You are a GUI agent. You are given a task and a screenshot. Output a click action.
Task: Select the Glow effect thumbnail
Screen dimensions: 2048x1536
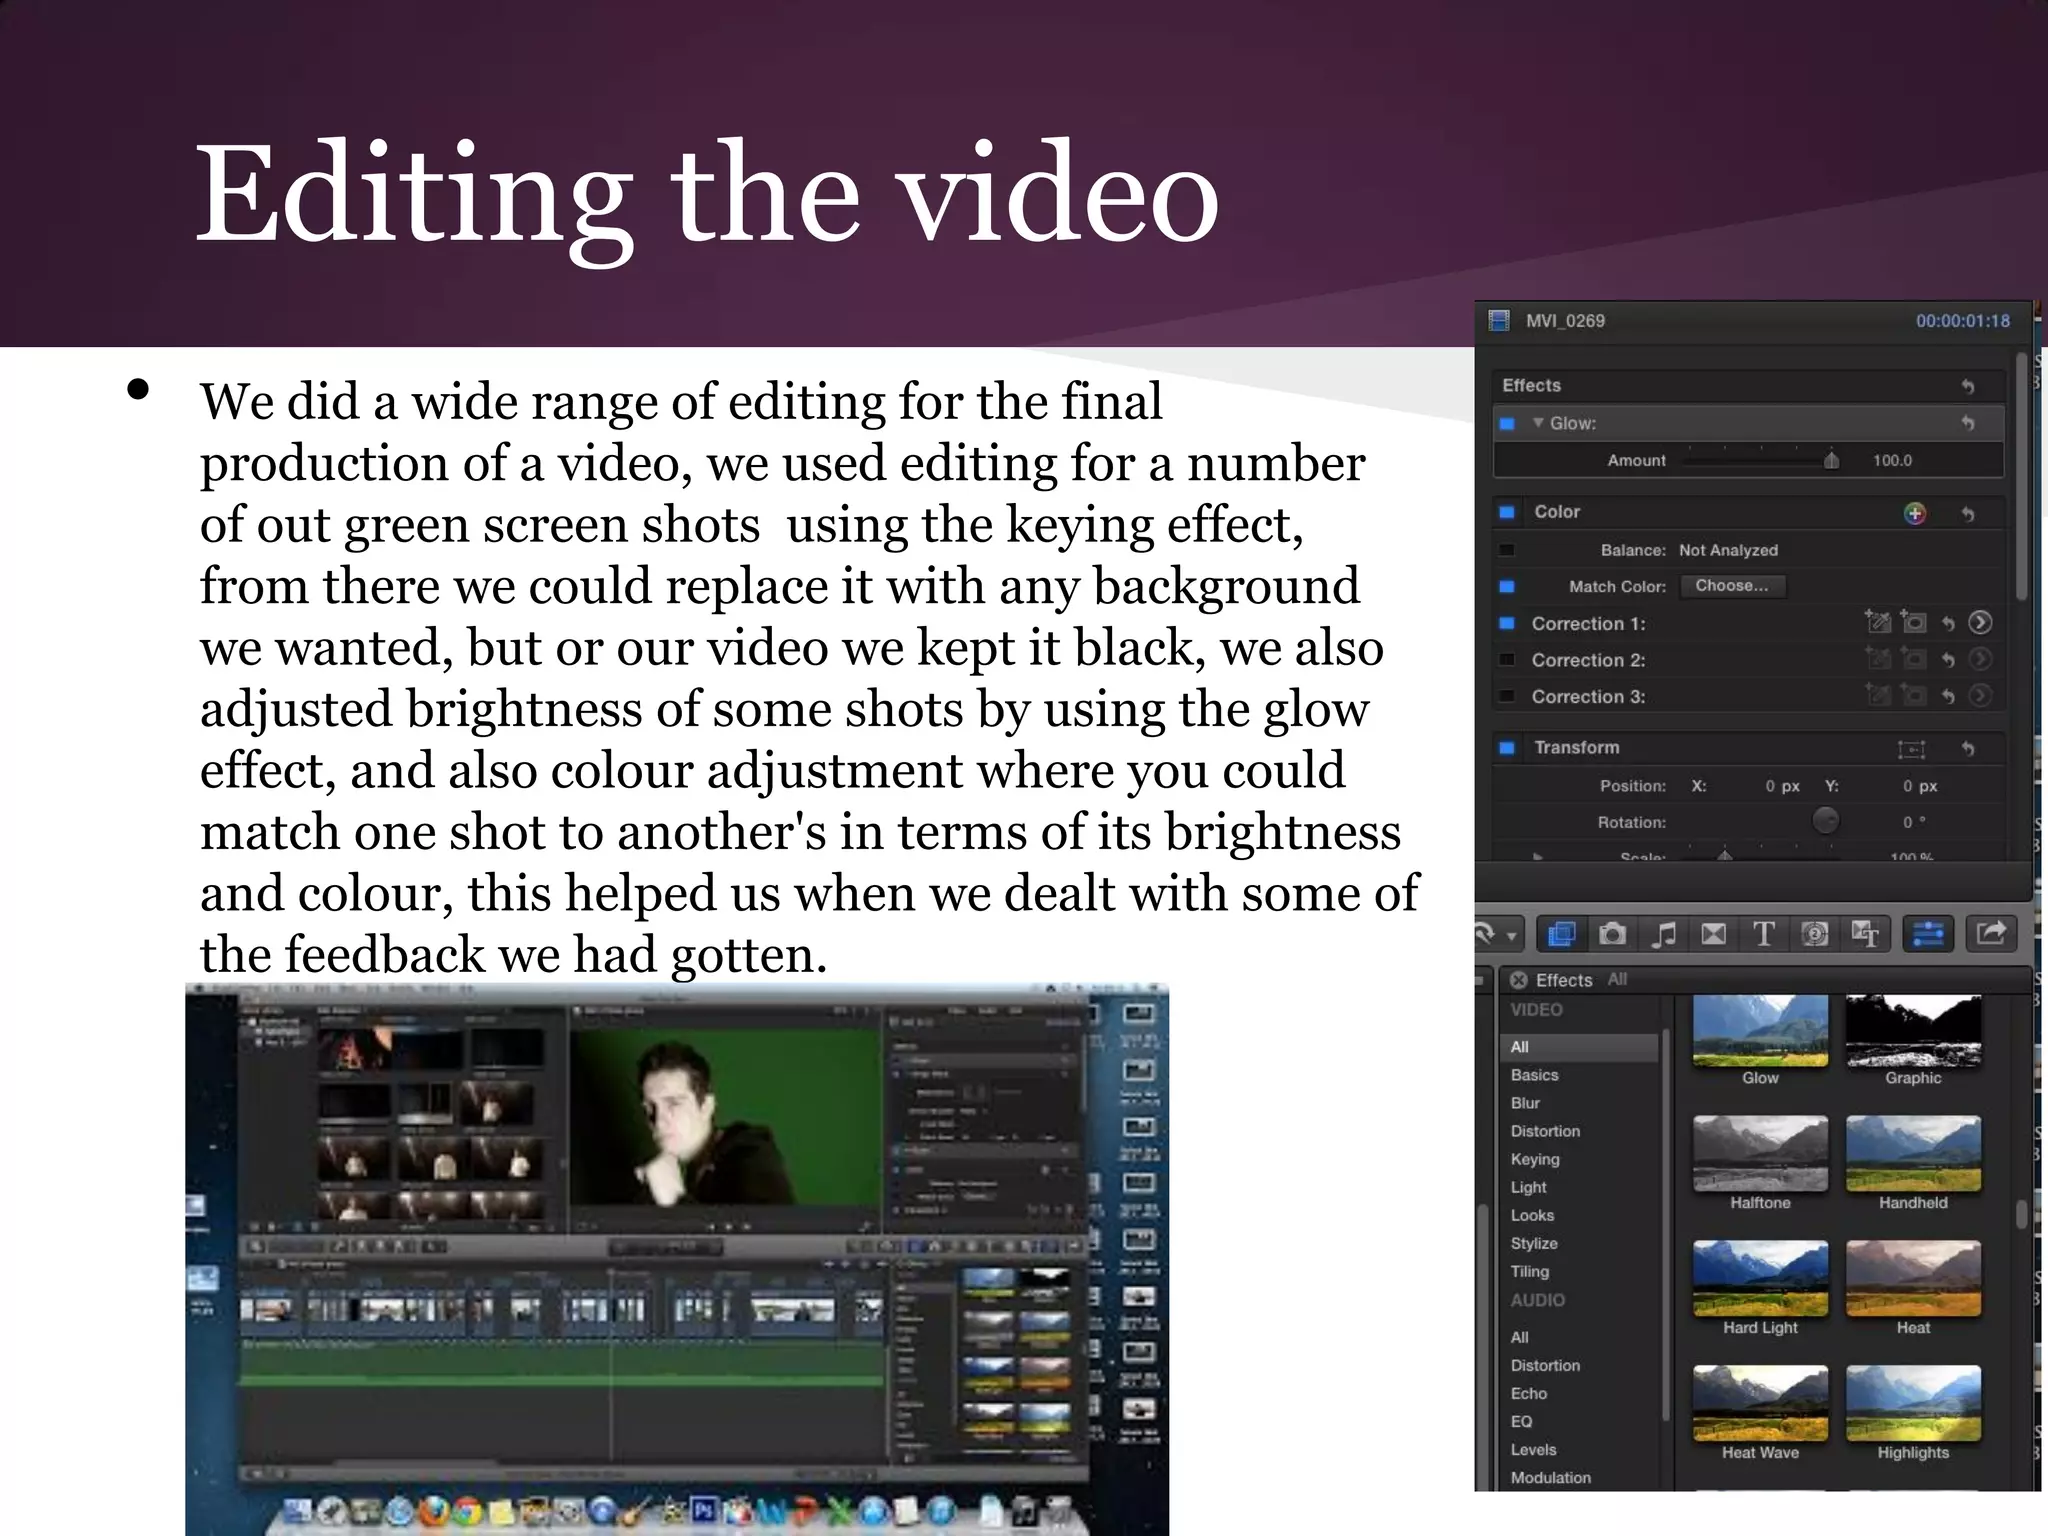[1760, 1032]
